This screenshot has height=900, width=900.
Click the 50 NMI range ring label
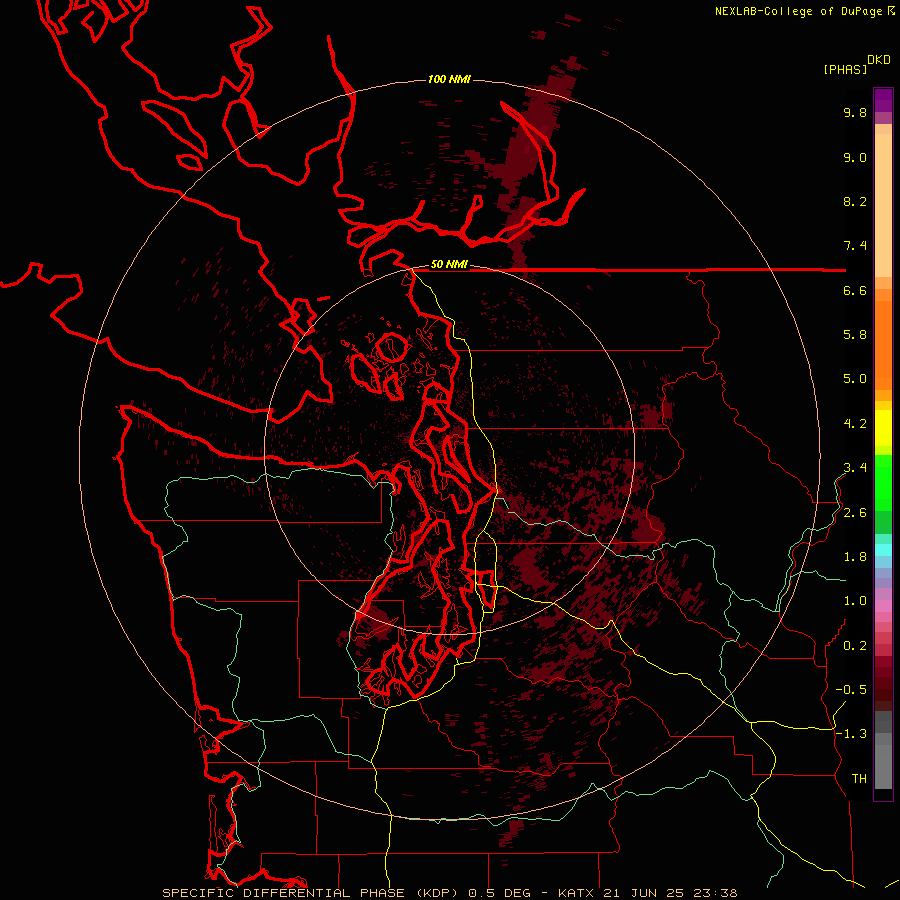[449, 264]
